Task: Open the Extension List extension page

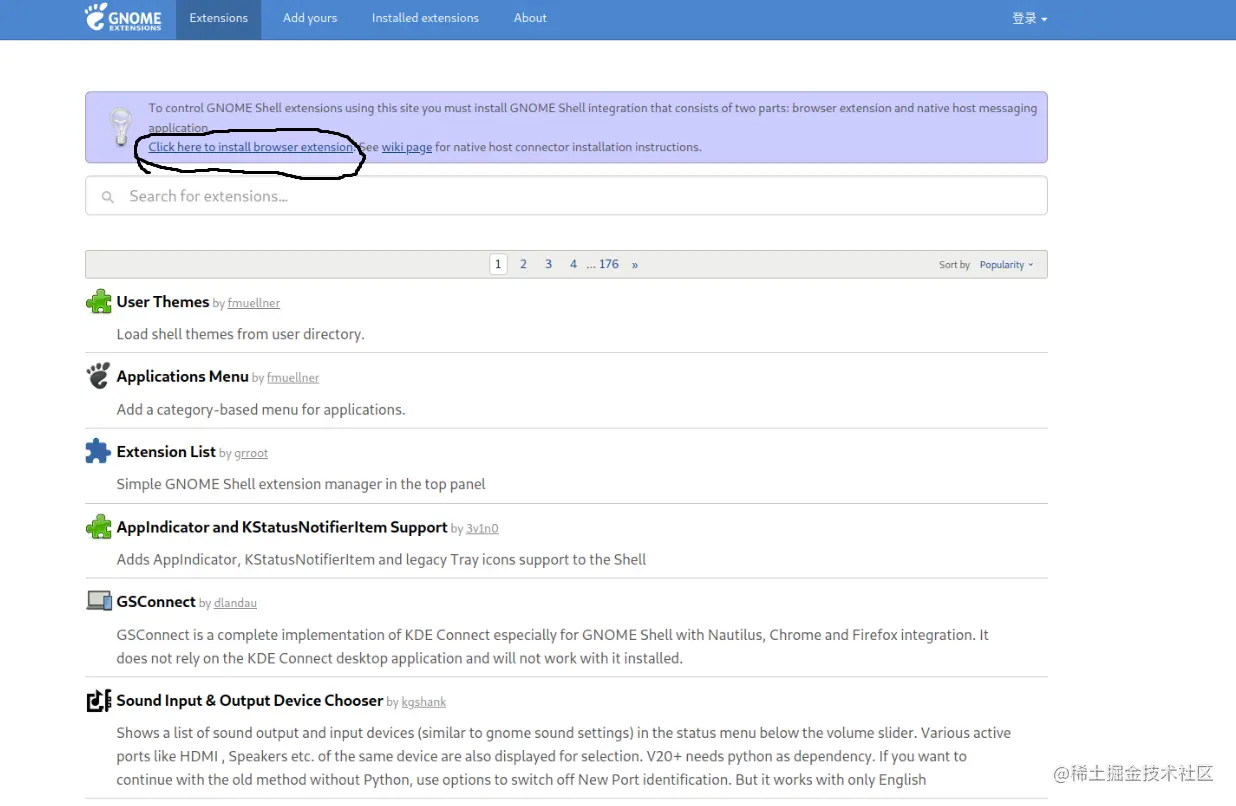Action: point(166,451)
